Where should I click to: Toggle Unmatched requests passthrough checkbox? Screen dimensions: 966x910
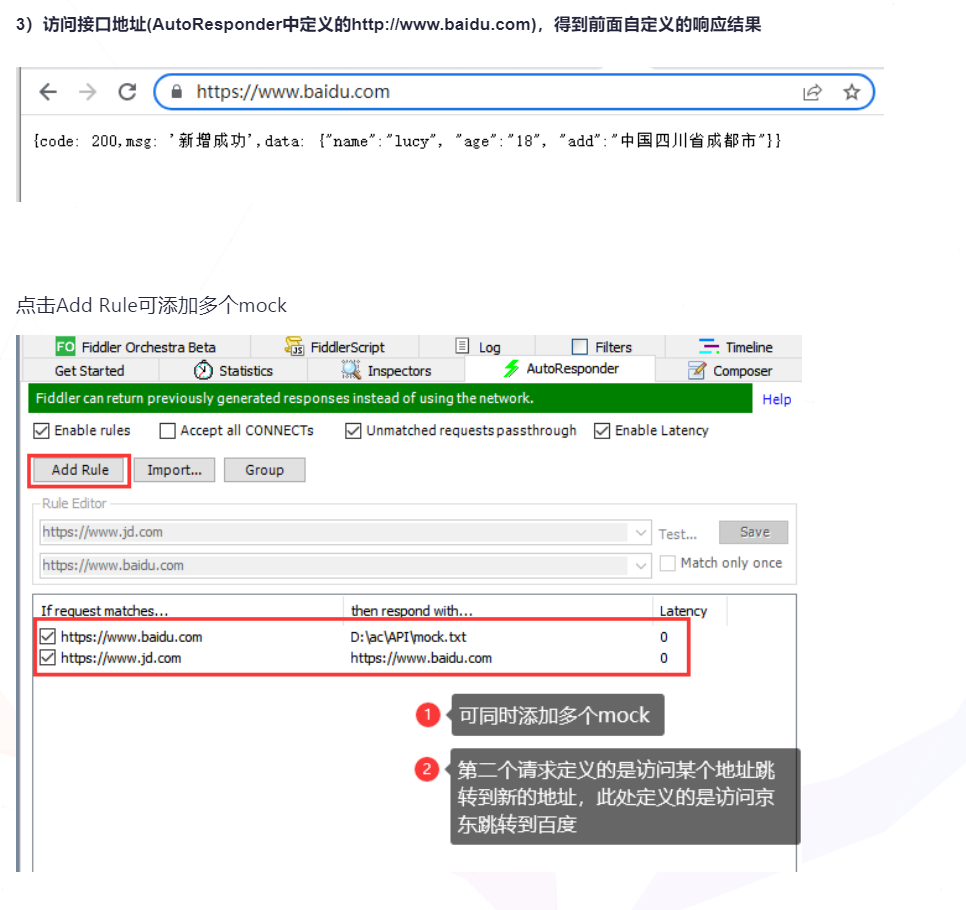[353, 431]
